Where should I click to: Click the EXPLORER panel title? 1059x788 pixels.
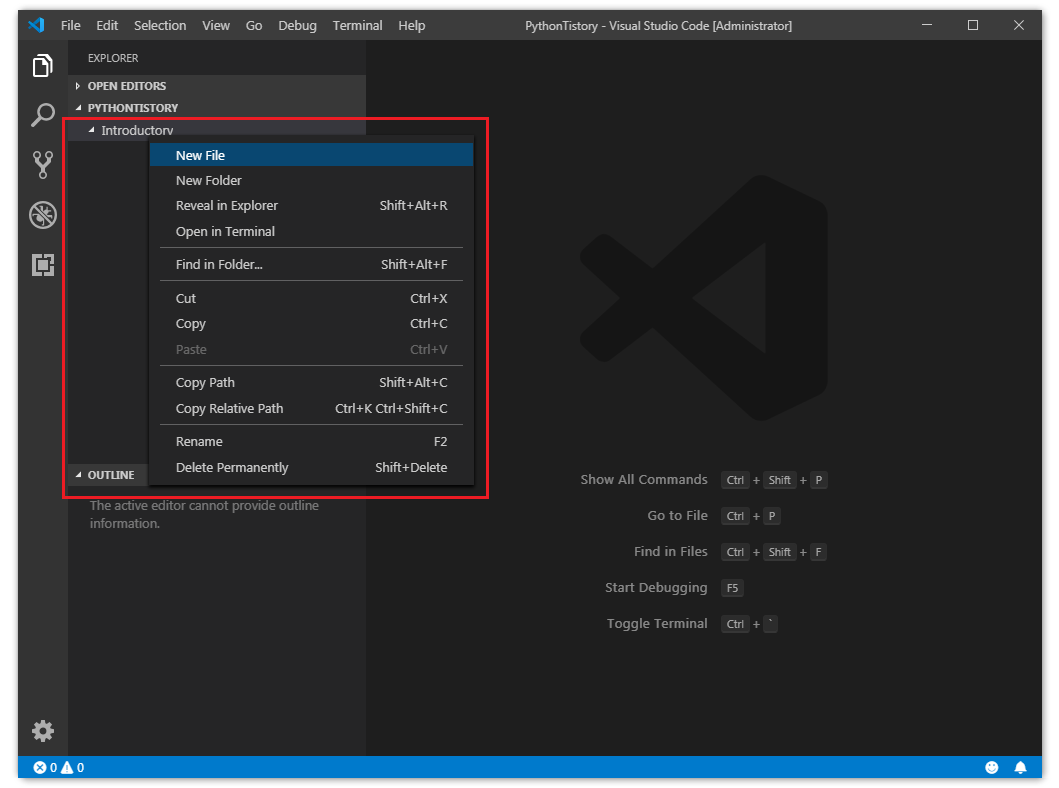[x=113, y=58]
